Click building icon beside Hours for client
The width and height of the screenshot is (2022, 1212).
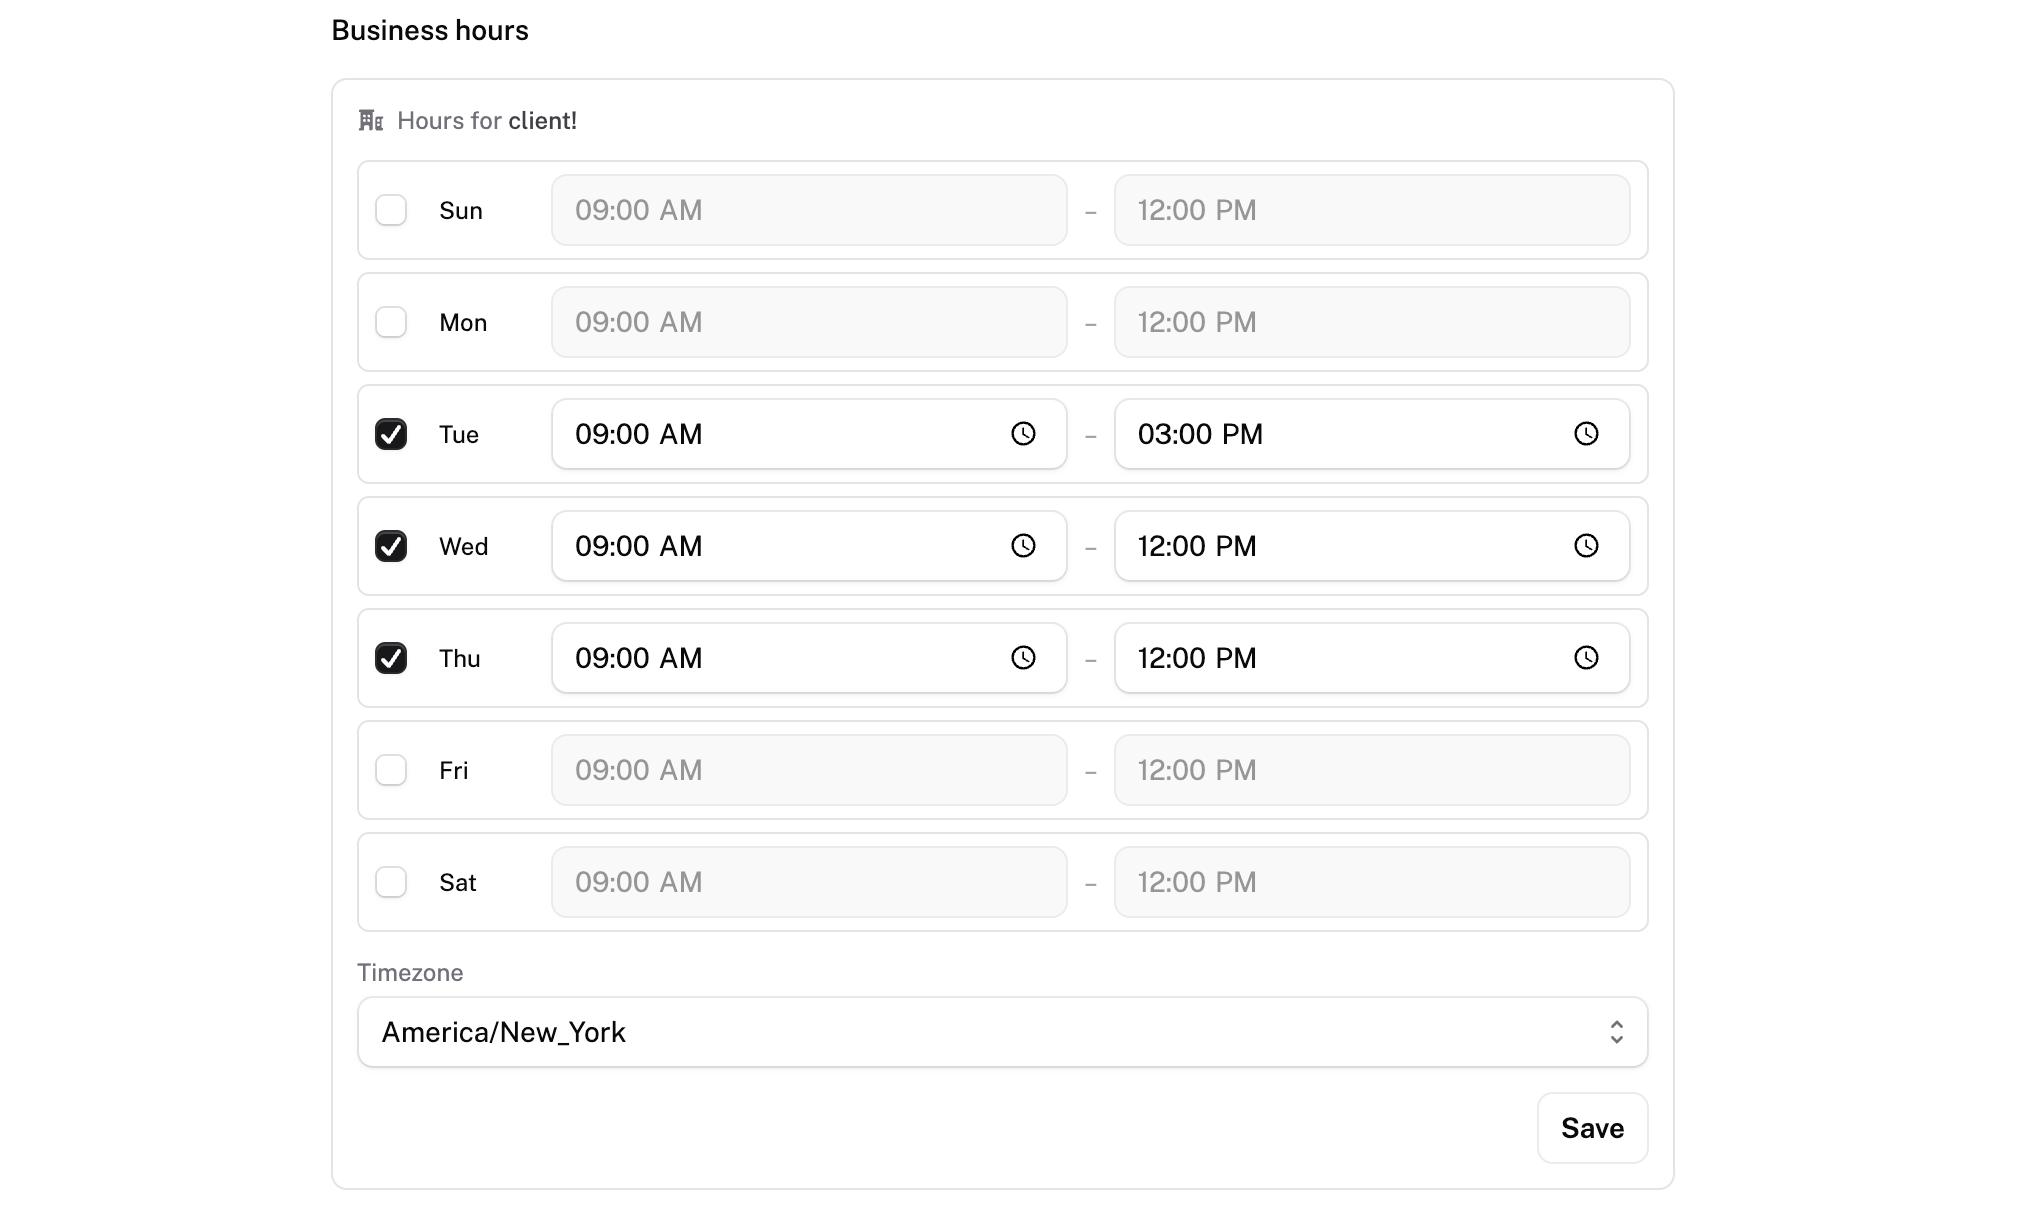[371, 121]
